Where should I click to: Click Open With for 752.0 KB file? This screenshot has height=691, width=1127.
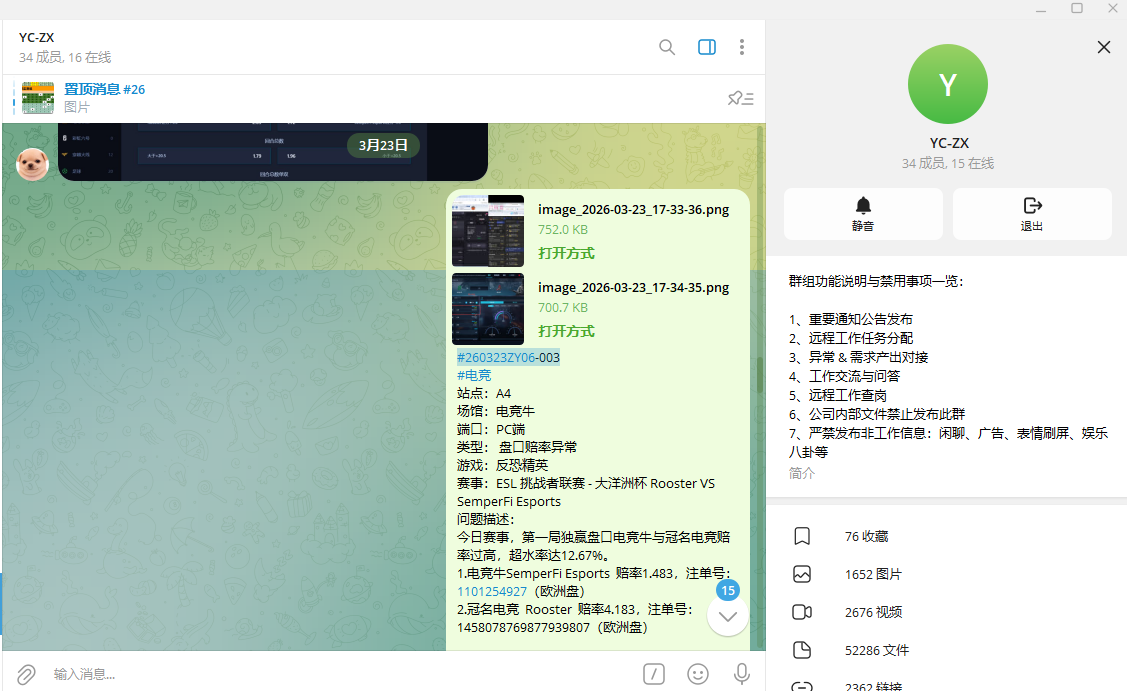click(x=566, y=253)
